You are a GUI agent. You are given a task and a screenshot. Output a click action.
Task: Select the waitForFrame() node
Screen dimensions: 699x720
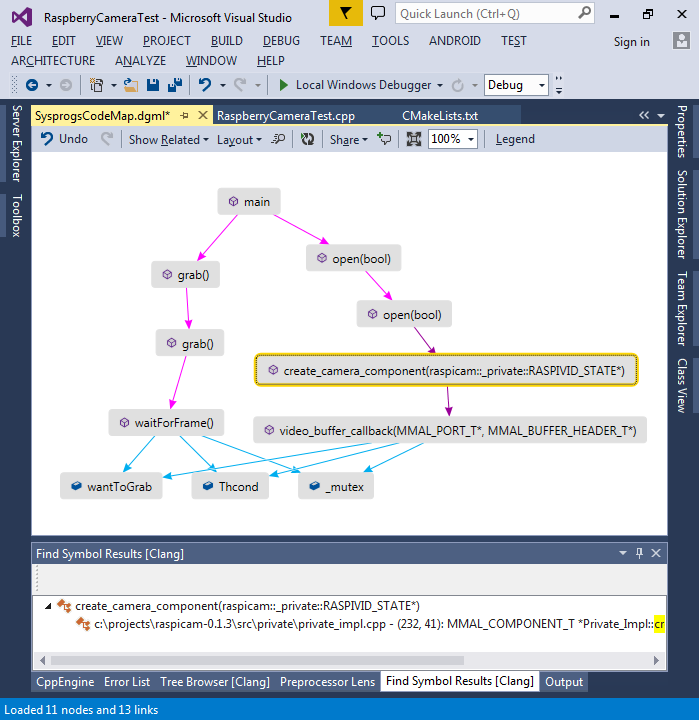[166, 422]
